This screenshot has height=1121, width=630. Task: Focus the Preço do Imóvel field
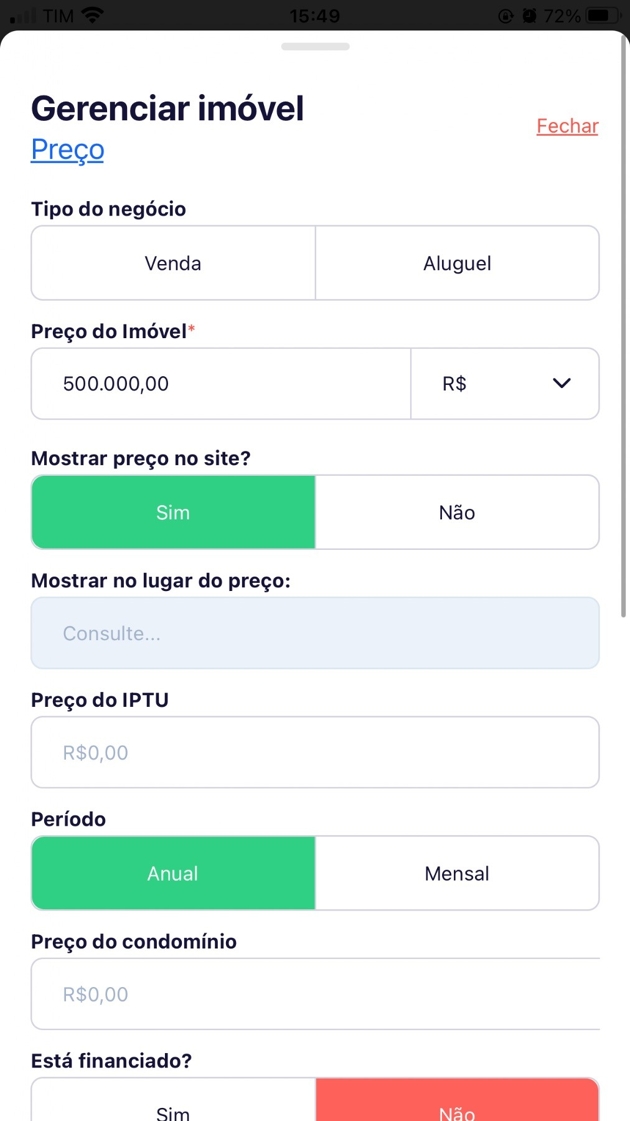(x=221, y=383)
